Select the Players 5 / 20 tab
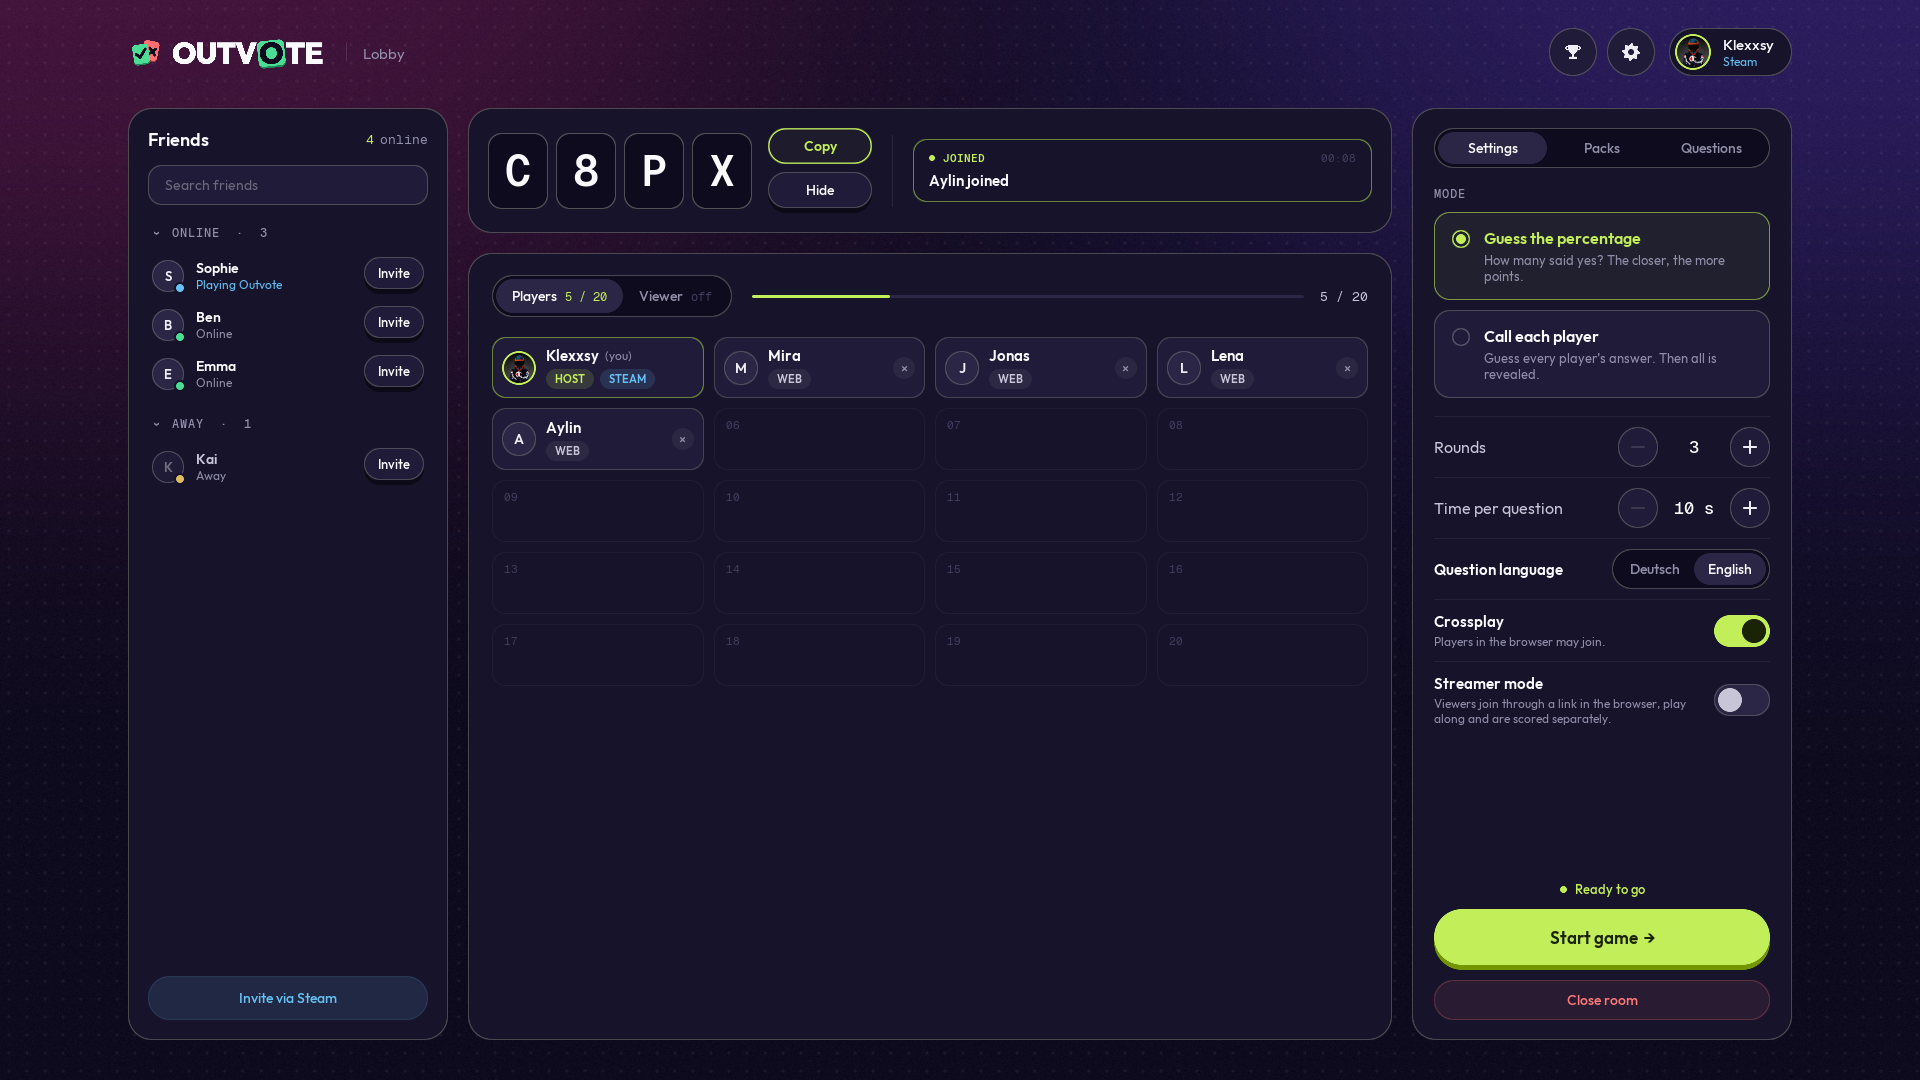The width and height of the screenshot is (1920, 1080). [559, 296]
